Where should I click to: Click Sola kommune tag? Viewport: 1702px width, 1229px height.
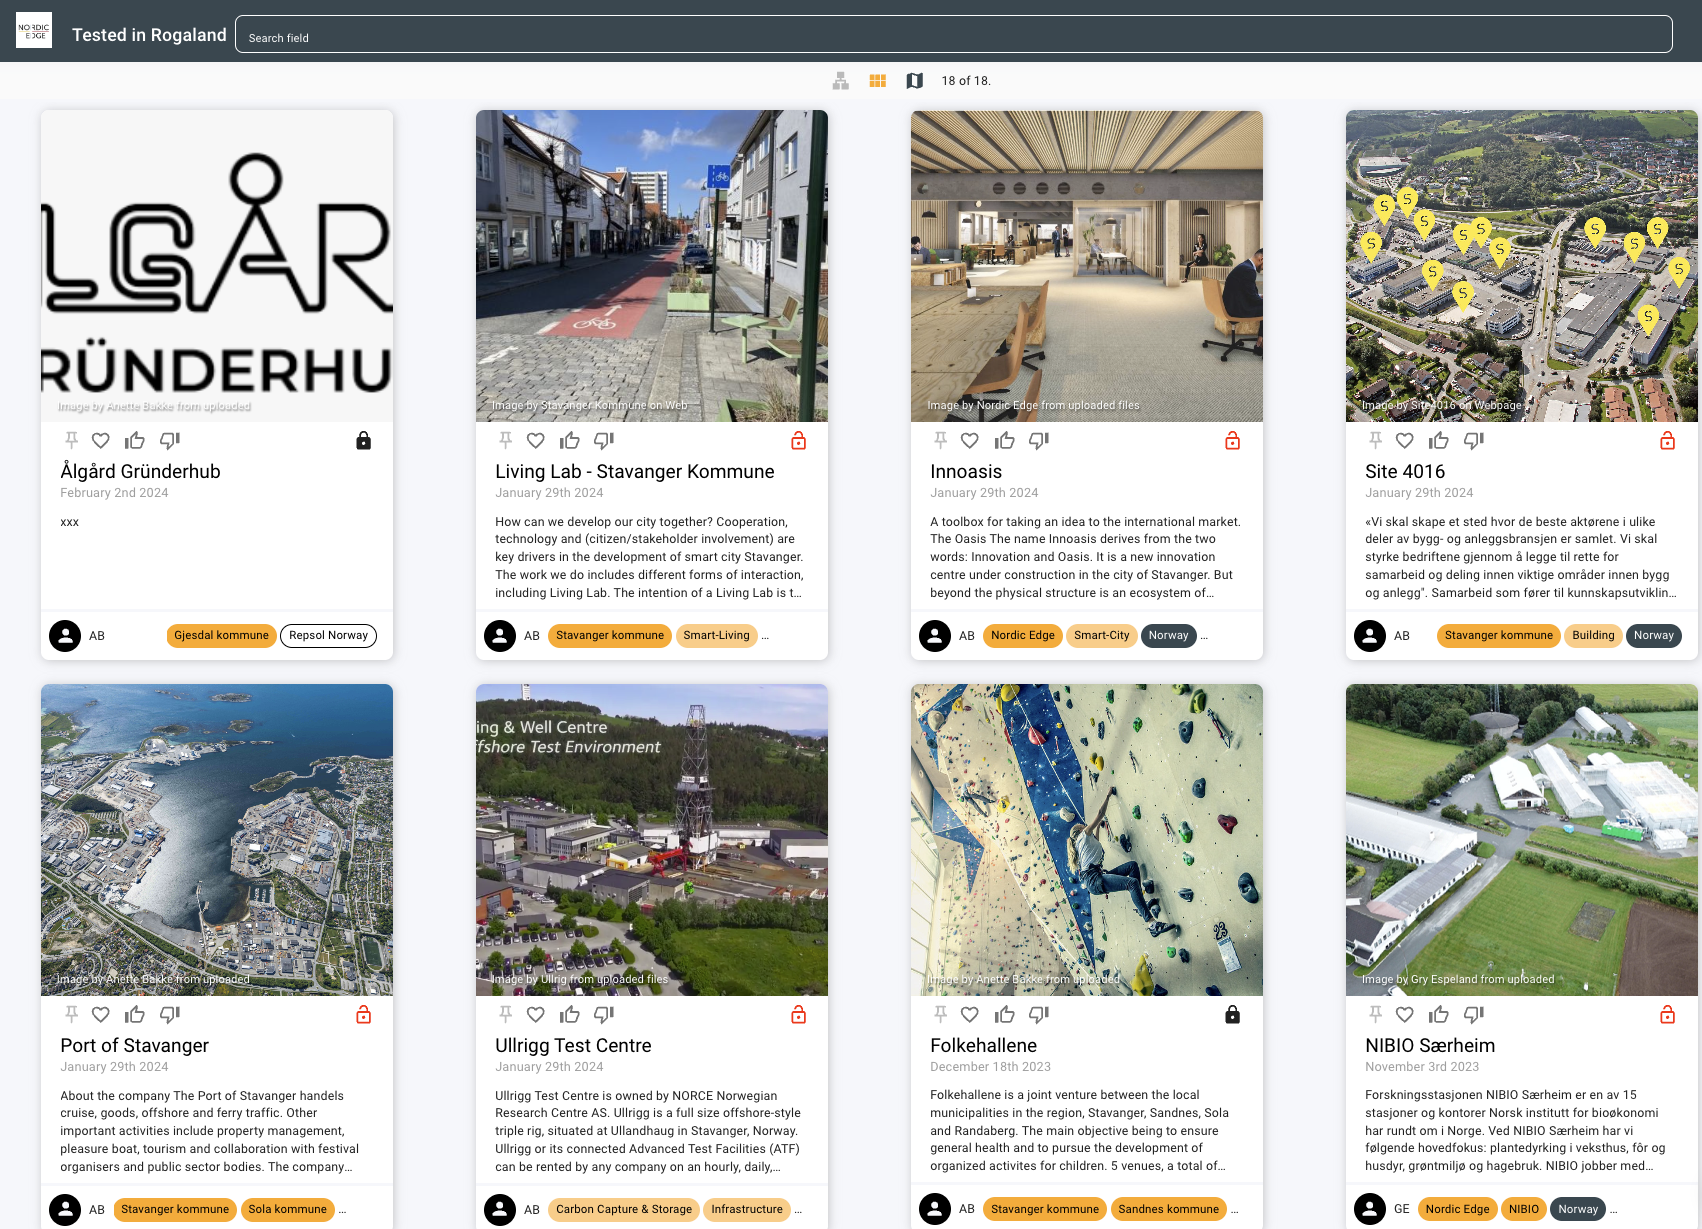(287, 1209)
